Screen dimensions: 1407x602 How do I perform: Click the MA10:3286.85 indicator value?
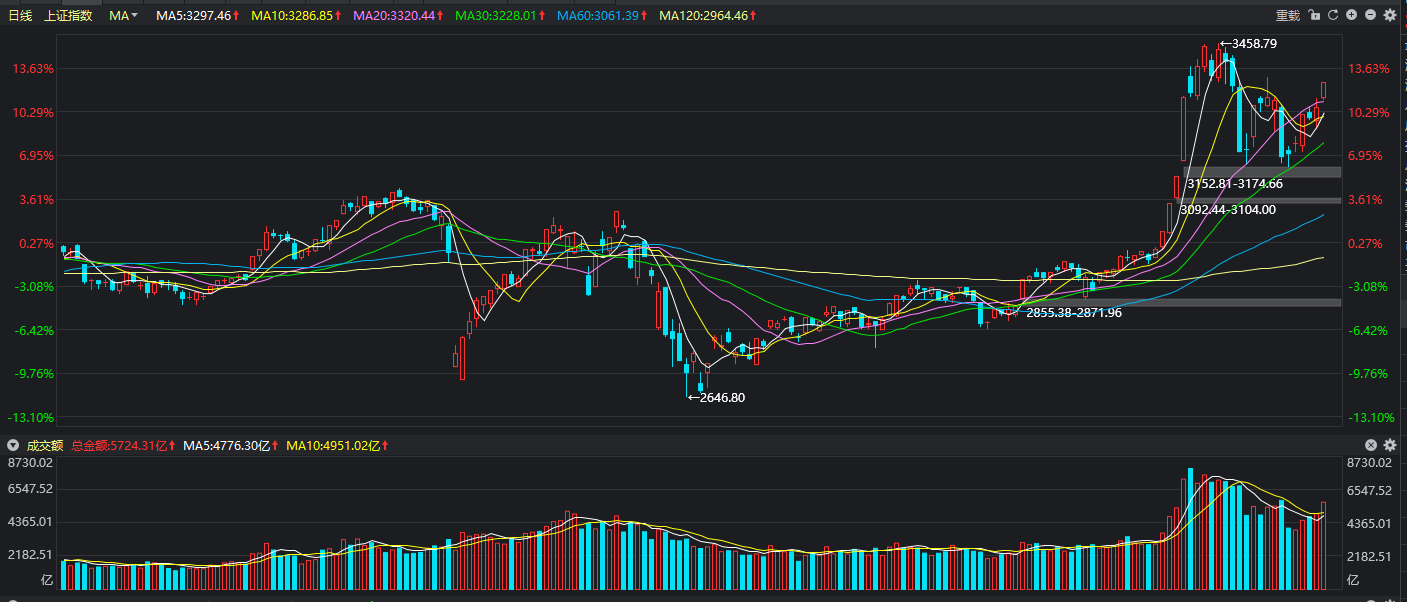click(x=296, y=16)
